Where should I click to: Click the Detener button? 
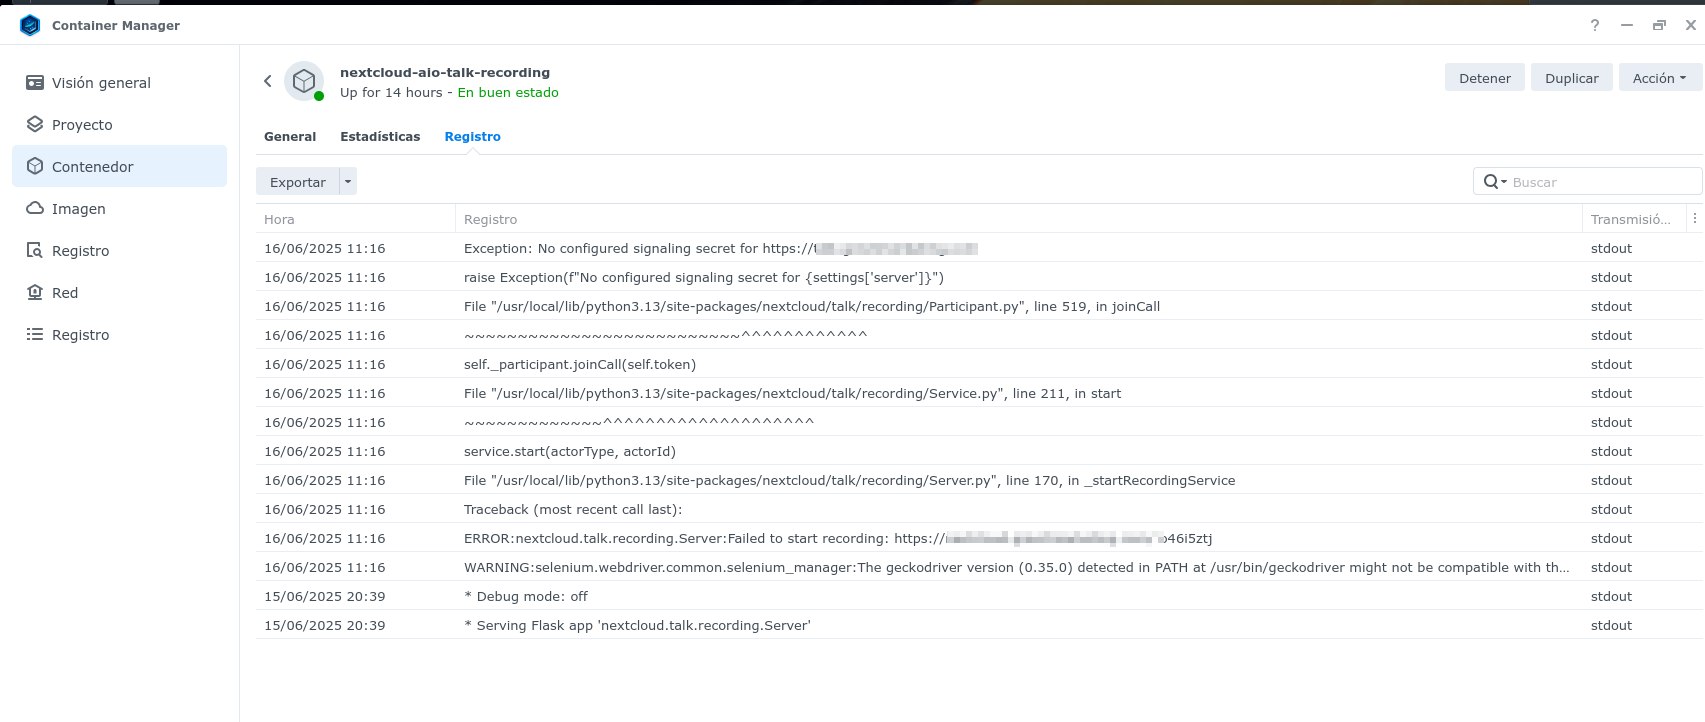(x=1485, y=78)
